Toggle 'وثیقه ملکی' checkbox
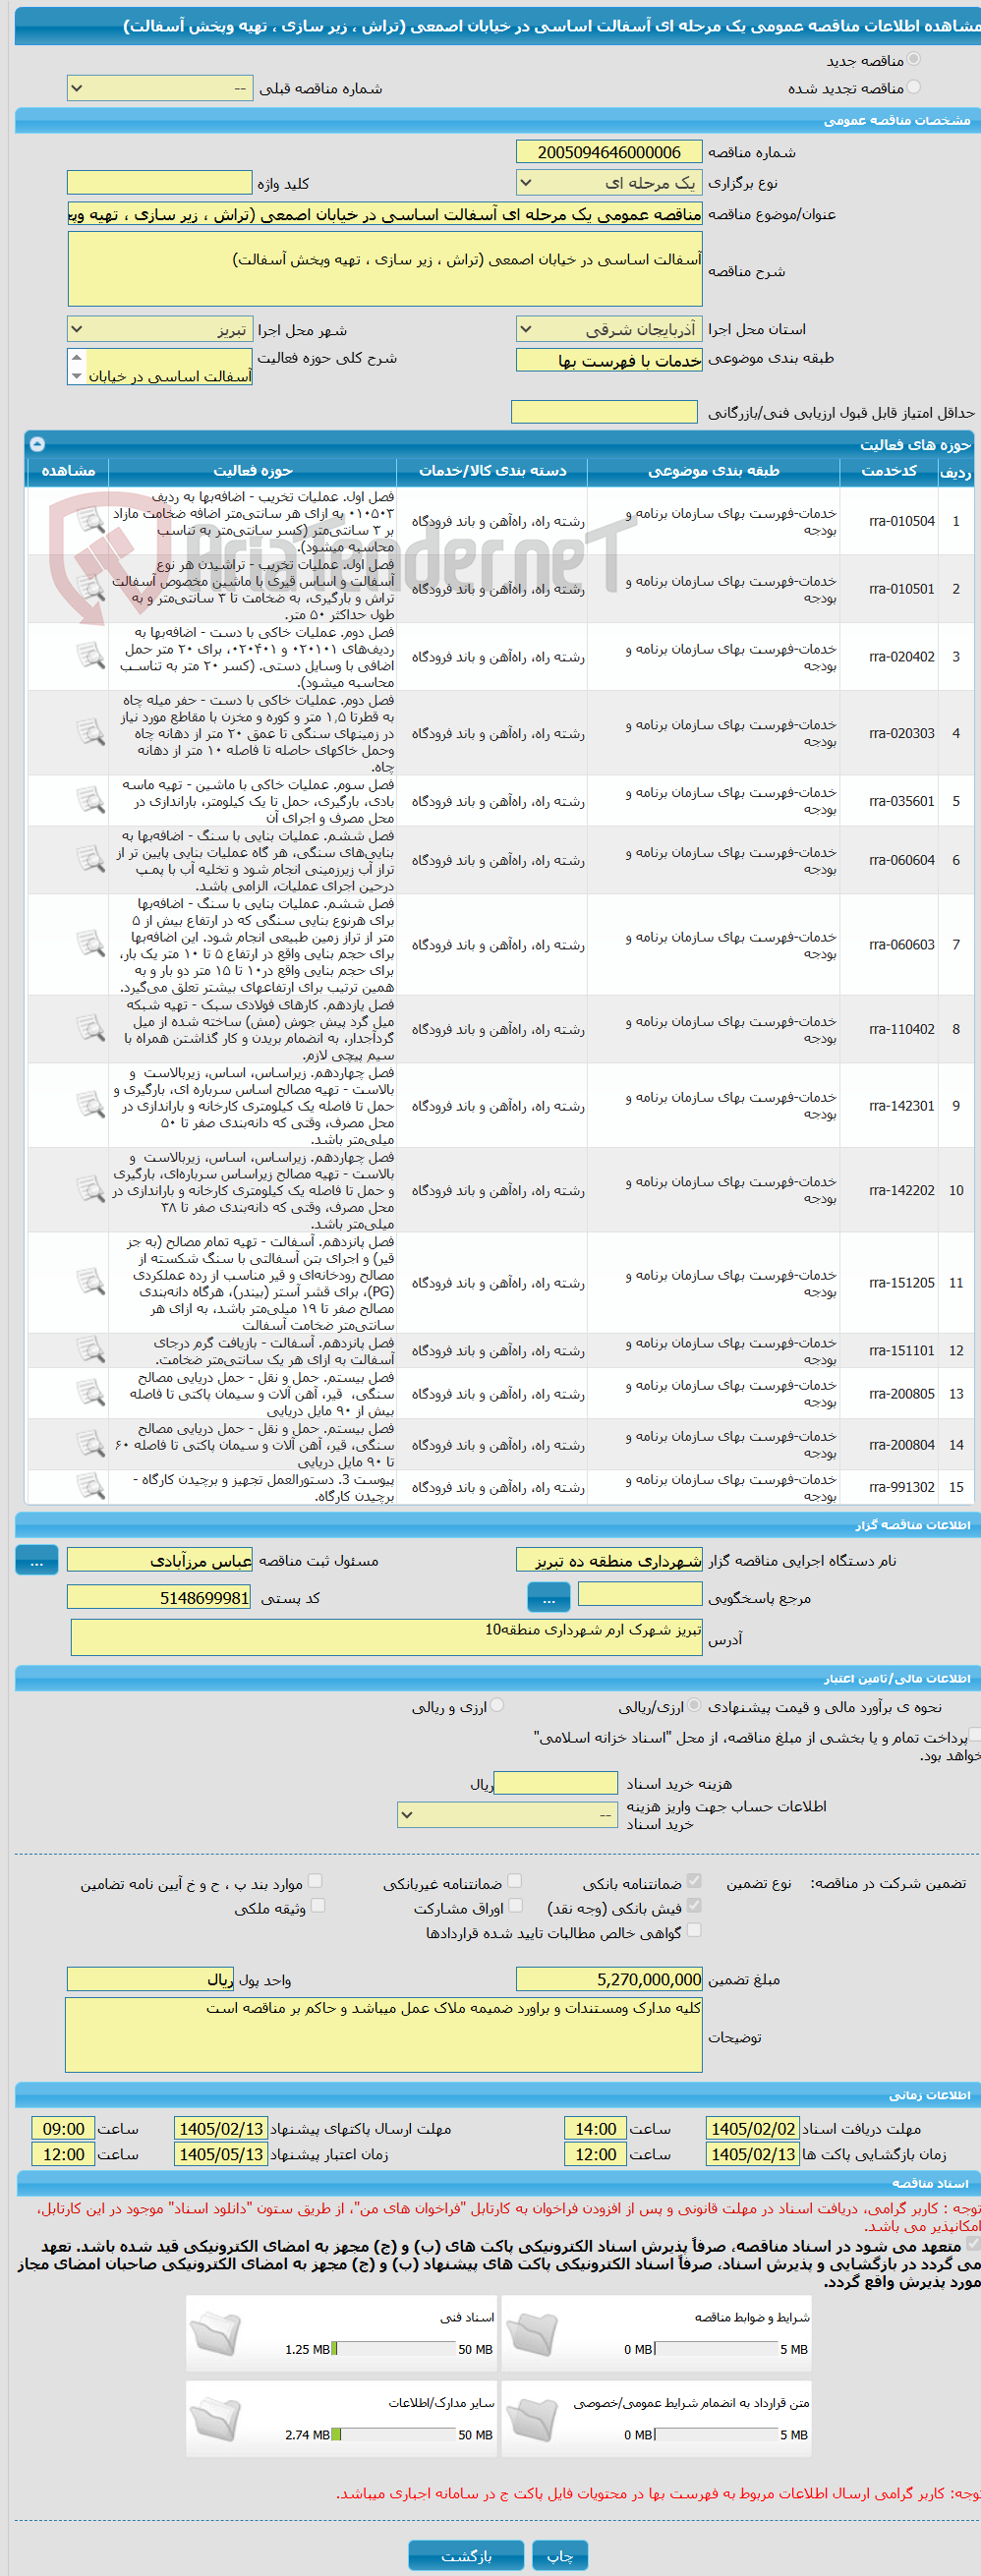The height and width of the screenshot is (2576, 981). [317, 1906]
